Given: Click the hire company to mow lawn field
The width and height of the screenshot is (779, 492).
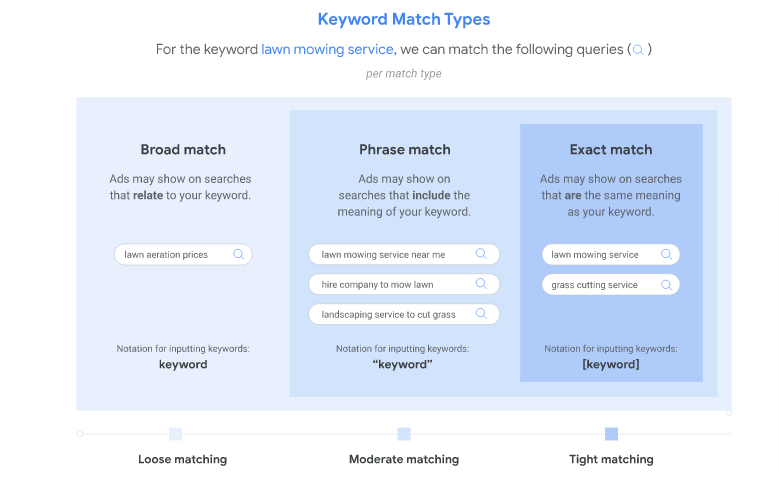Looking at the screenshot, I should click(x=378, y=284).
